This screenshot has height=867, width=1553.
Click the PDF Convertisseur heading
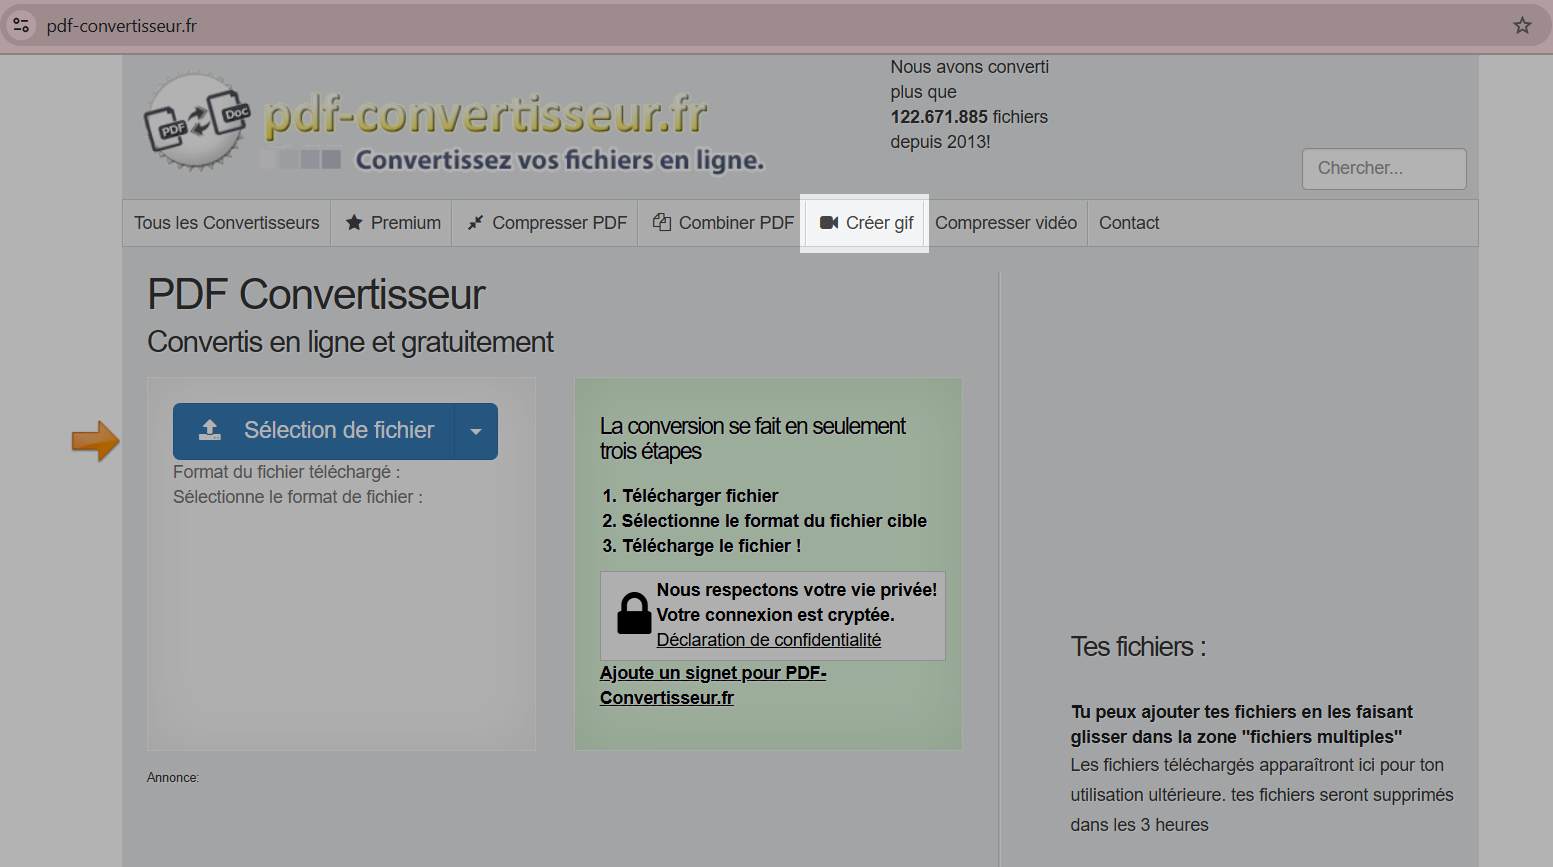pos(316,294)
